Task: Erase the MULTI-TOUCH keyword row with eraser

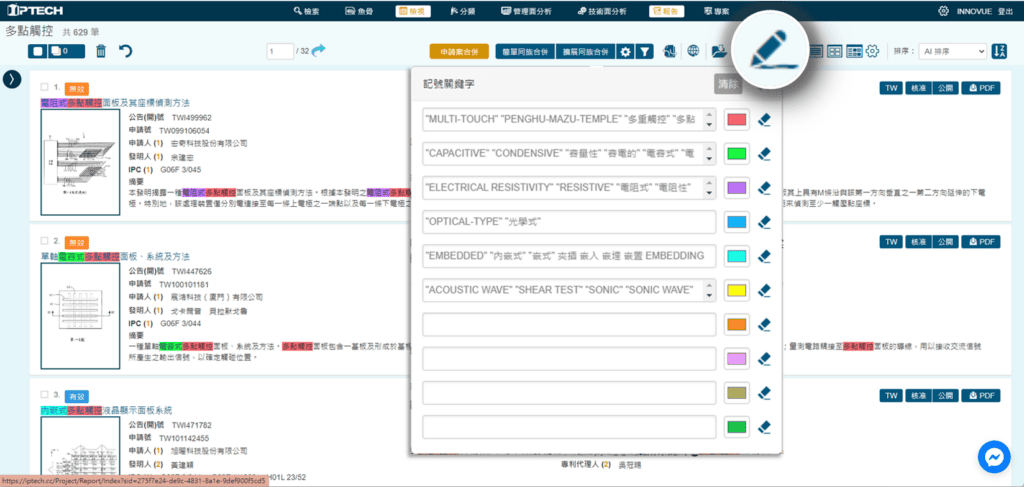Action: 764,120
